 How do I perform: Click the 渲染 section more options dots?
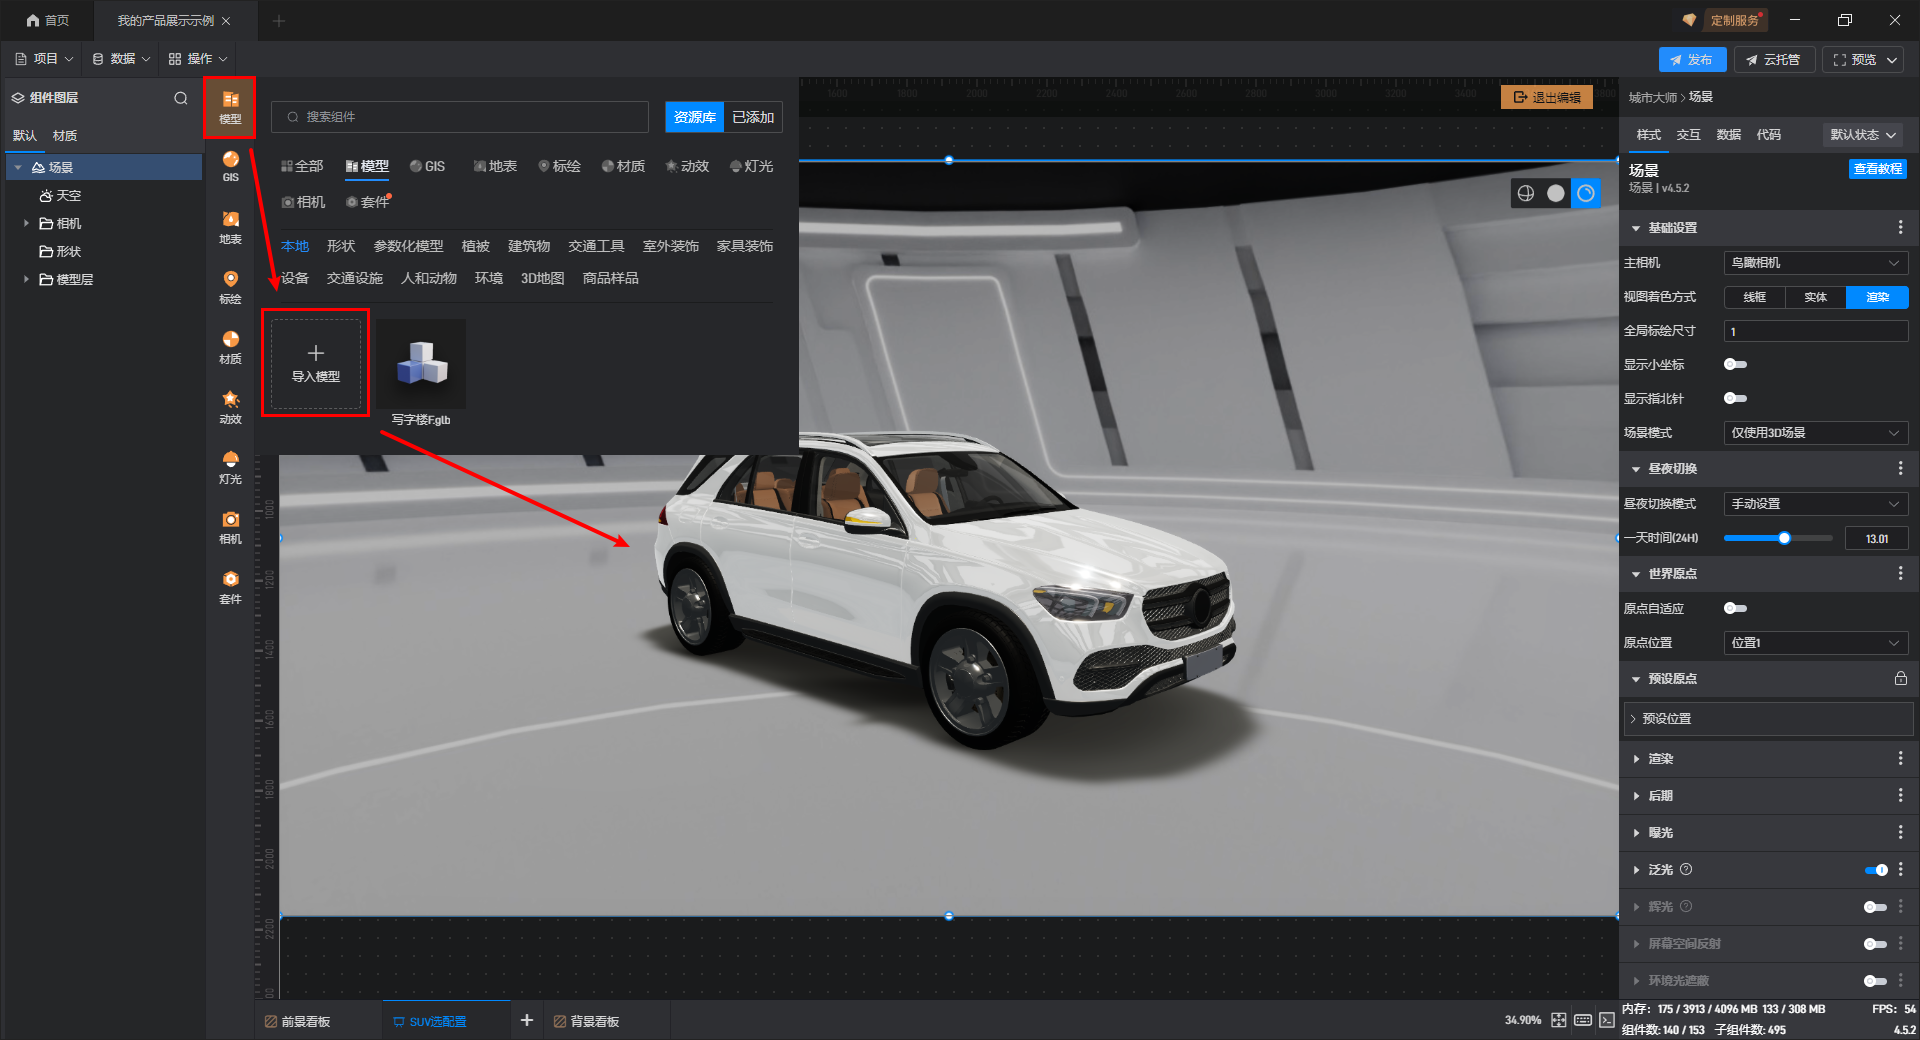pyautogui.click(x=1900, y=758)
